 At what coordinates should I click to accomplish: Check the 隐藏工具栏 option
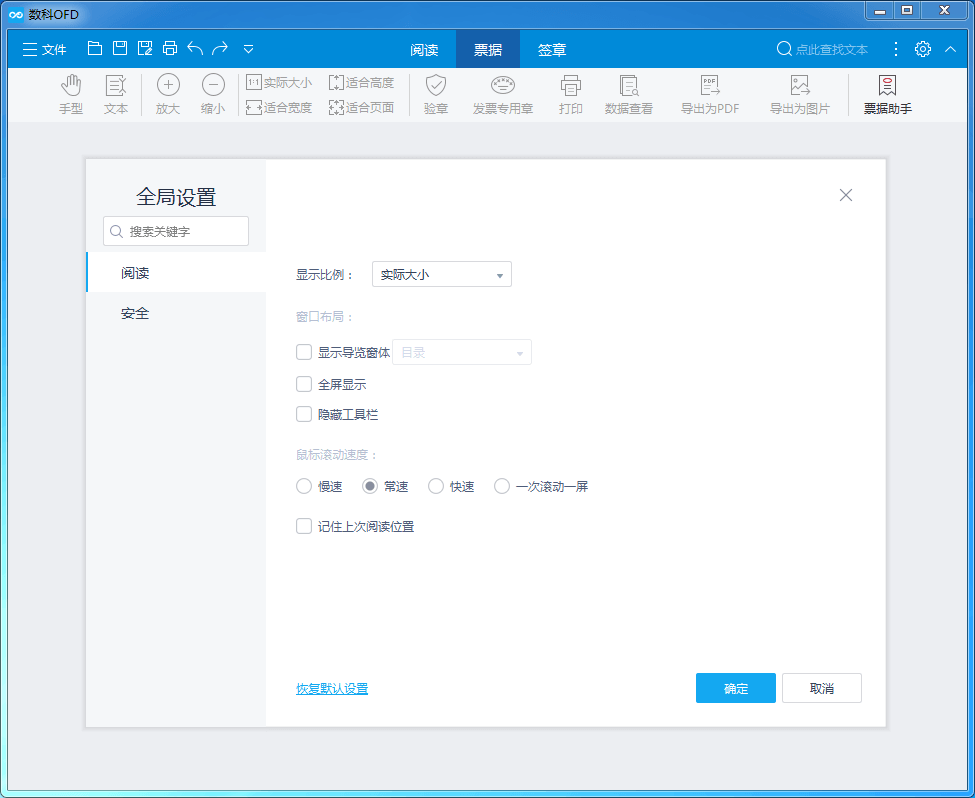point(304,414)
